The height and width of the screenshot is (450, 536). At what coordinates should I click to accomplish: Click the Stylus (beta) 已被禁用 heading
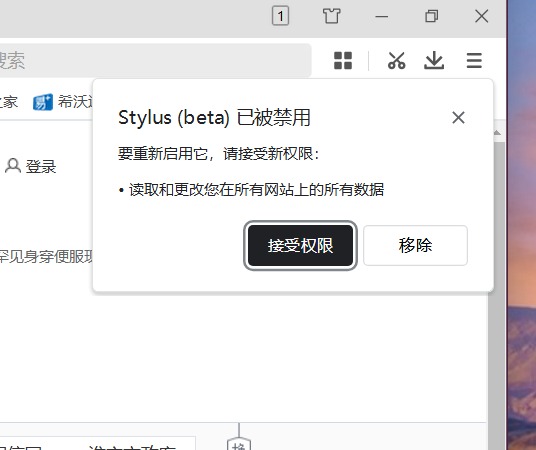[x=214, y=118]
